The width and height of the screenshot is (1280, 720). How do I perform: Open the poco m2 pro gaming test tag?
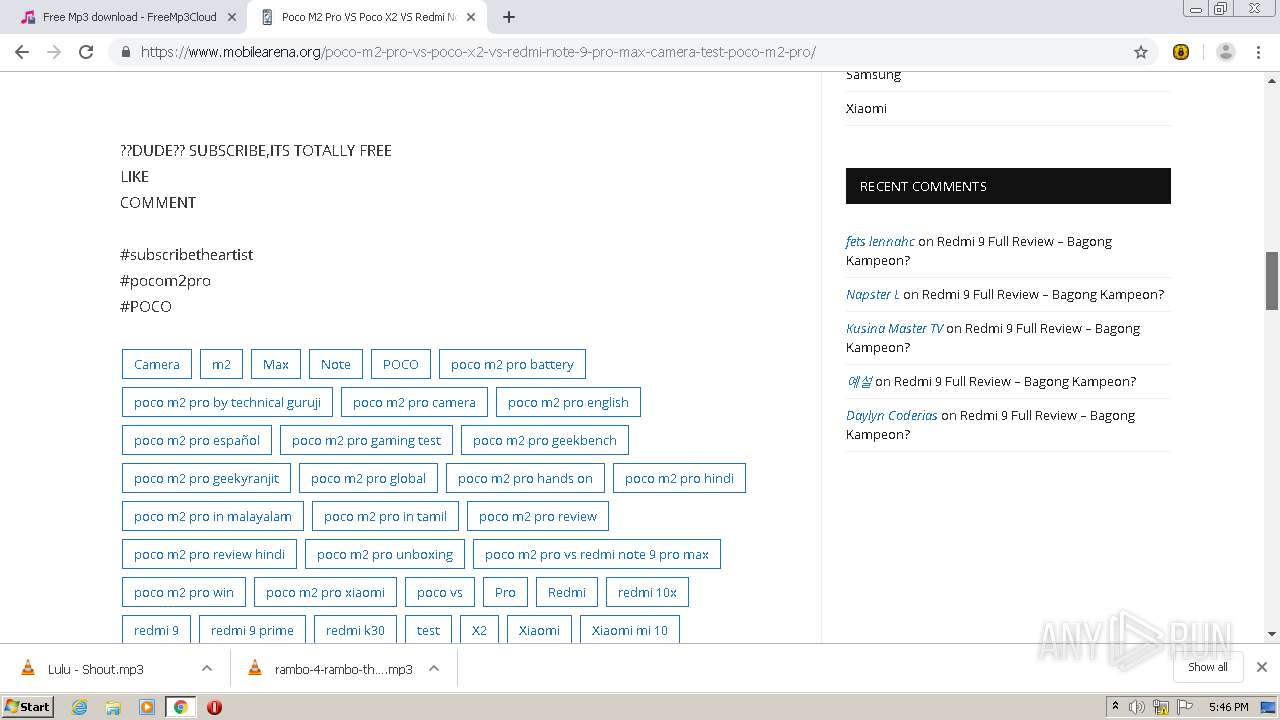click(x=366, y=440)
